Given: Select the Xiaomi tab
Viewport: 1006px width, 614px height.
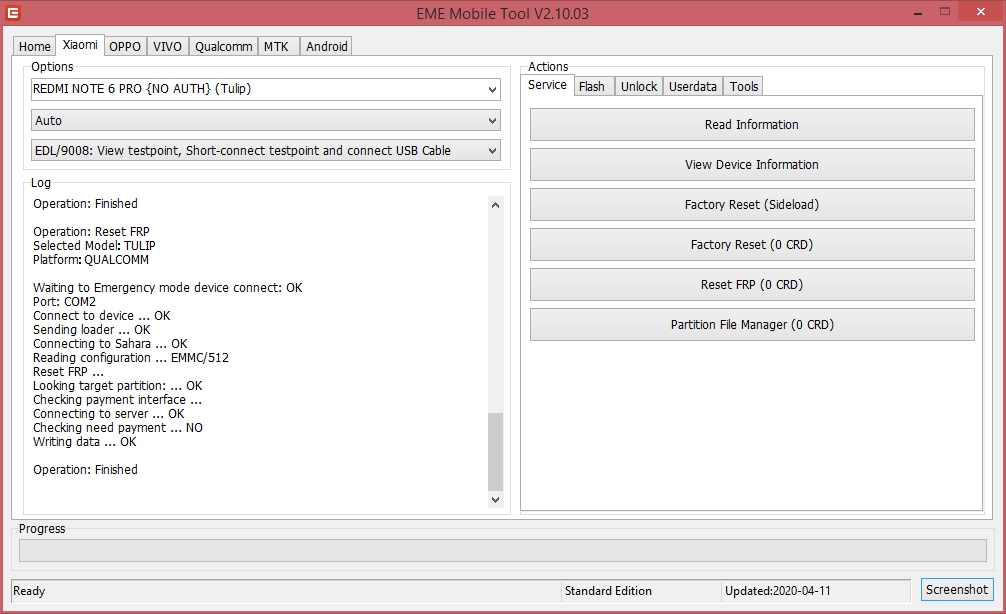Looking at the screenshot, I should pyautogui.click(x=80, y=44).
